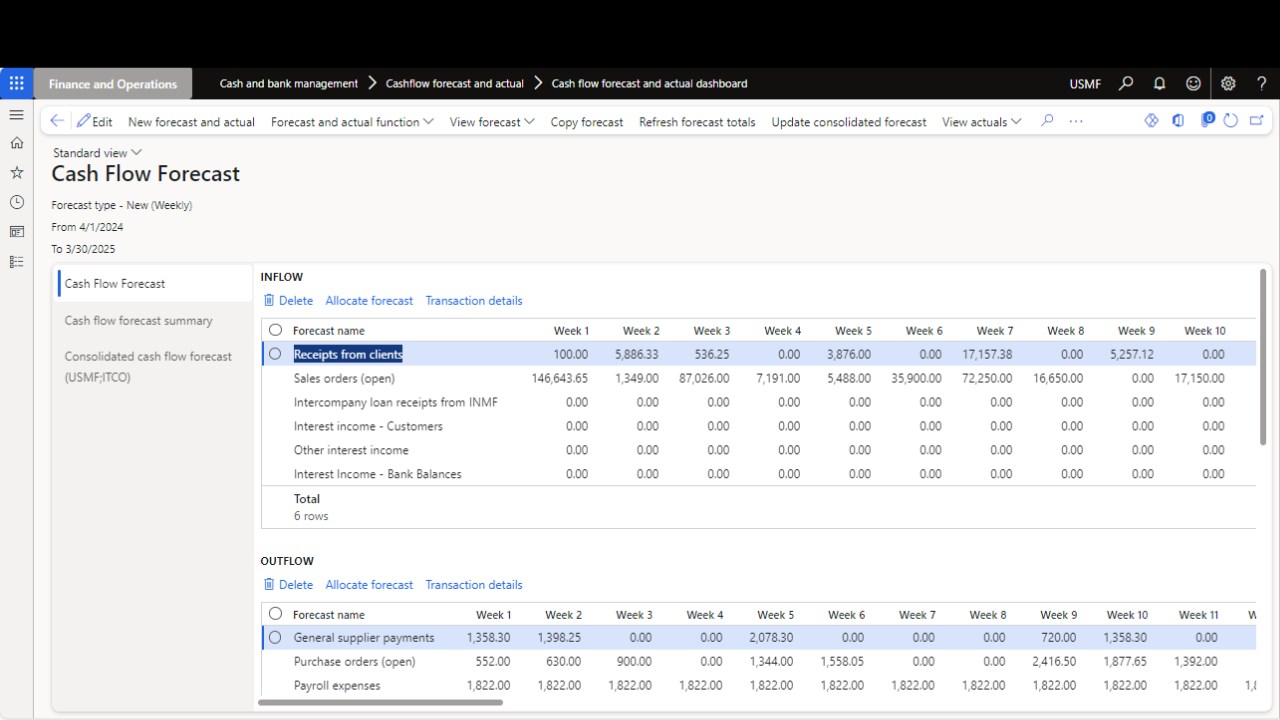
Task: Select the Receipts from clients row radio
Action: coord(275,354)
